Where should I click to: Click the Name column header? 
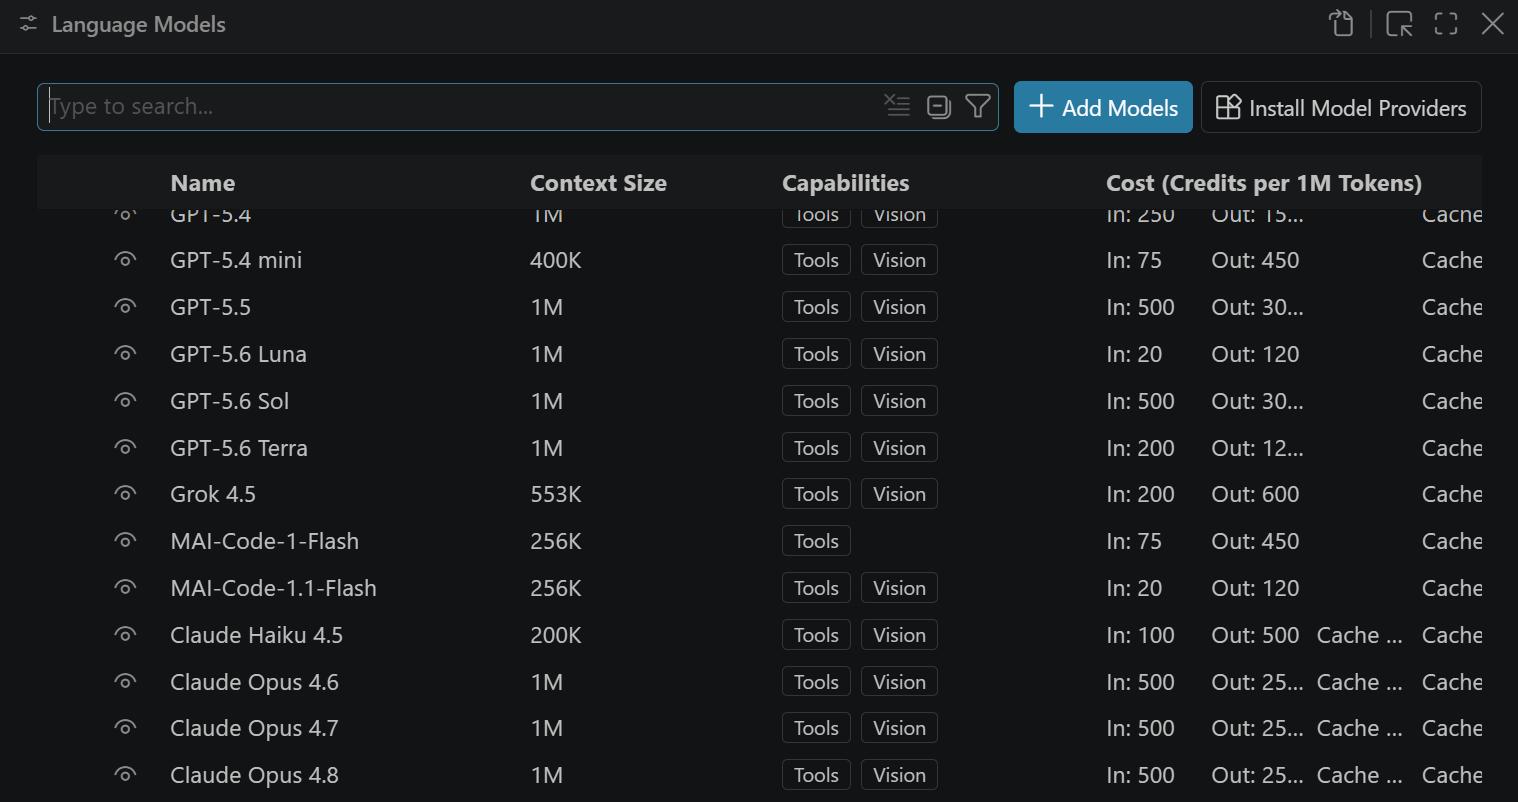(203, 183)
